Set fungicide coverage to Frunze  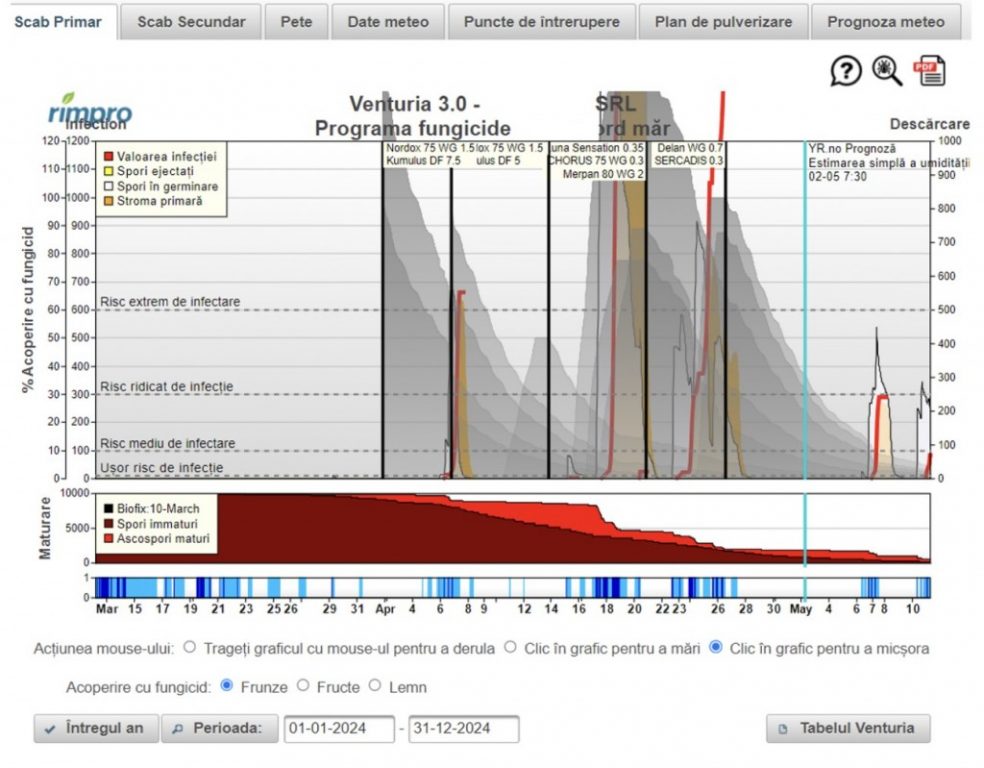(x=227, y=685)
